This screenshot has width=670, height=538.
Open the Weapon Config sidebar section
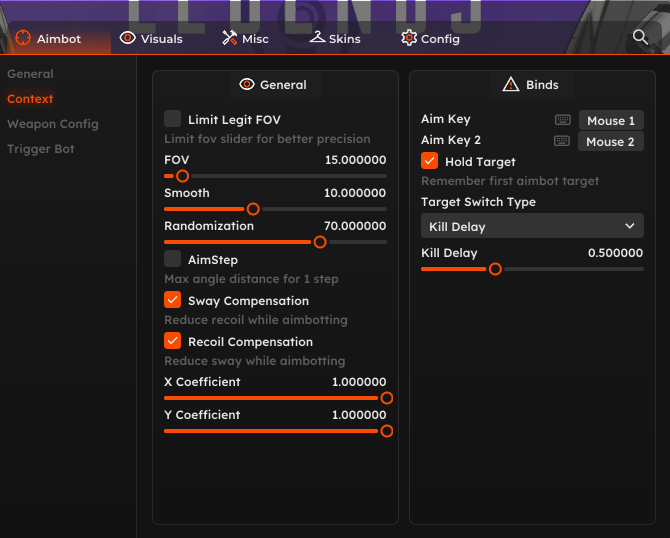(53, 124)
